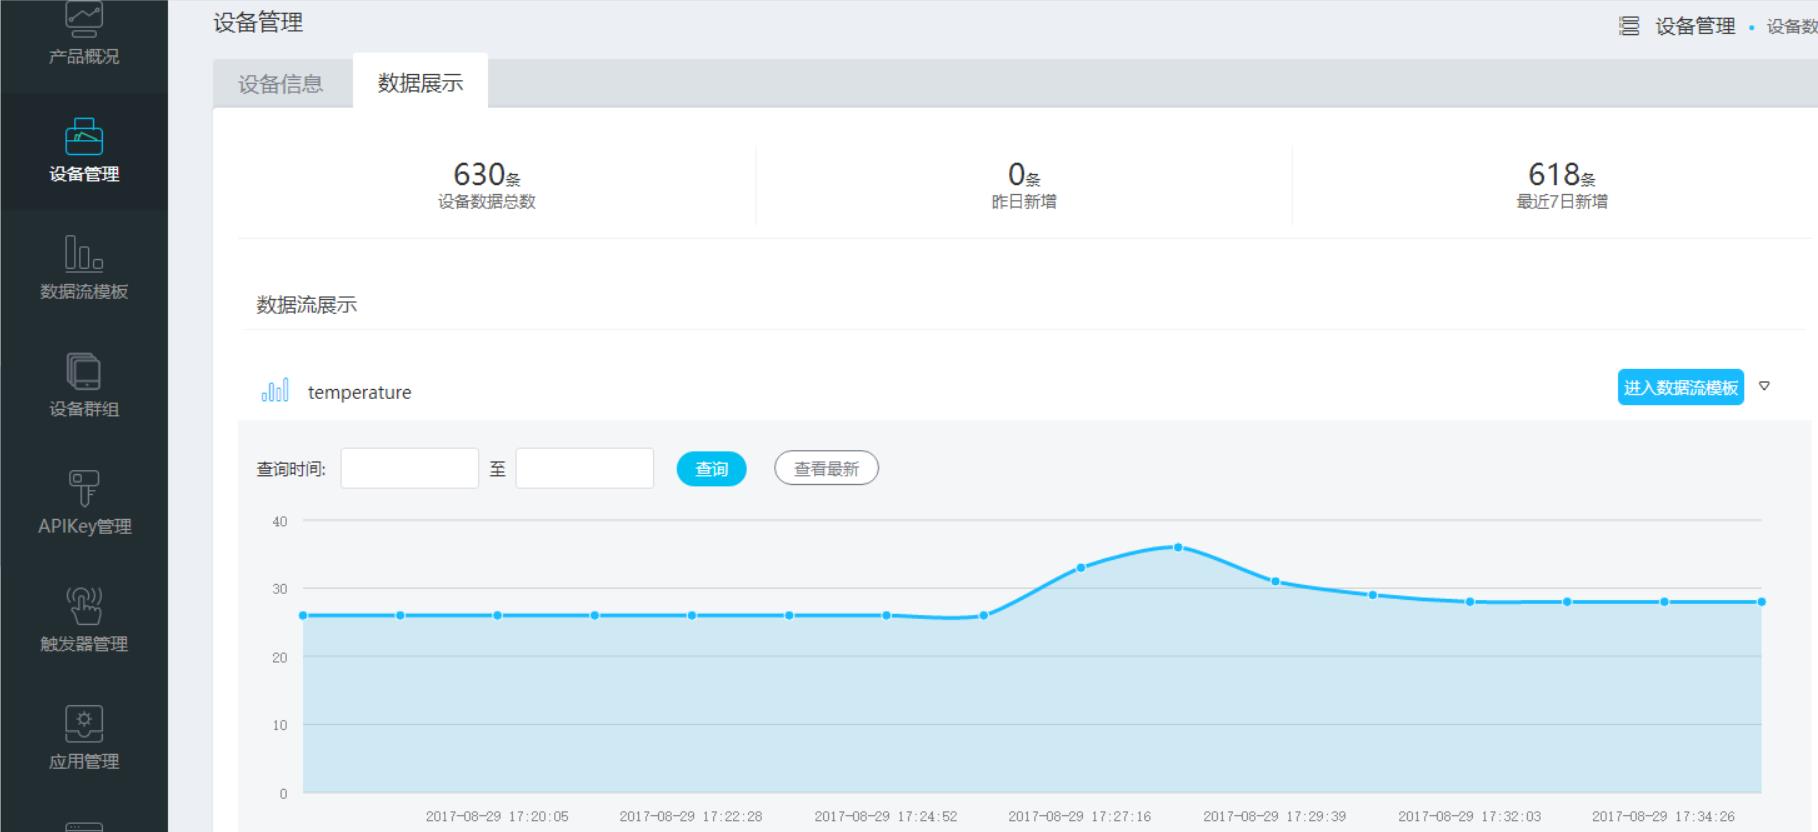Select the 数据展示 tab
This screenshot has height=832, width=1818.
point(420,82)
